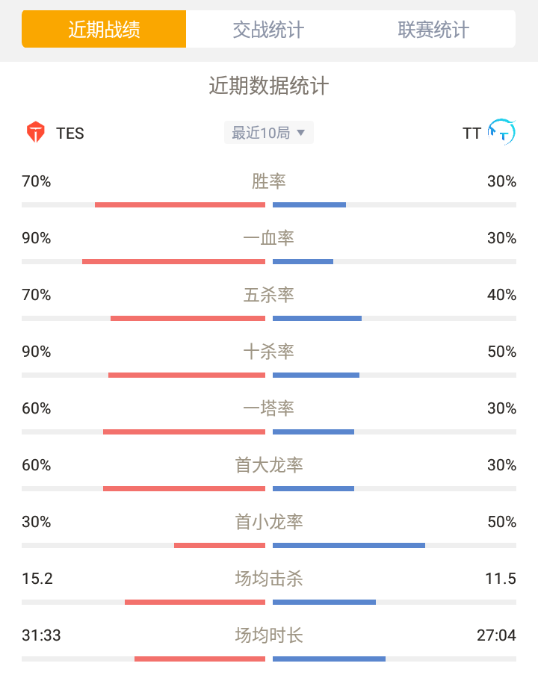Click the TT team logo icon
Viewport: 538px width, 676px height.
502,132
